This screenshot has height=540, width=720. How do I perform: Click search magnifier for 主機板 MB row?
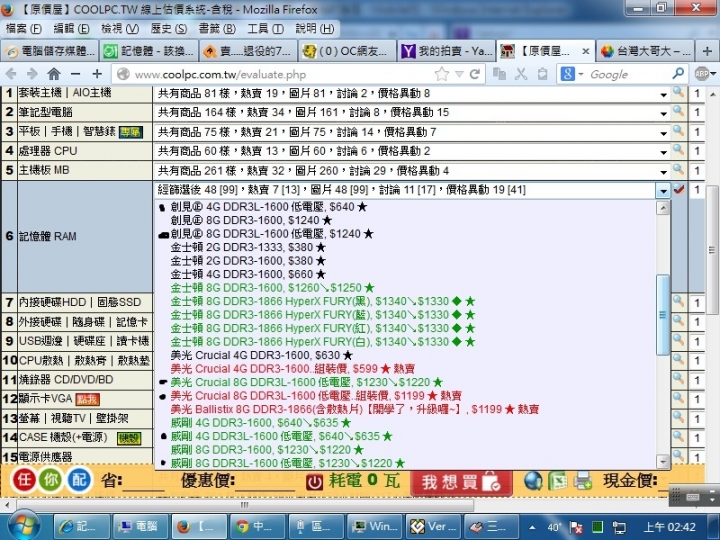pos(678,170)
